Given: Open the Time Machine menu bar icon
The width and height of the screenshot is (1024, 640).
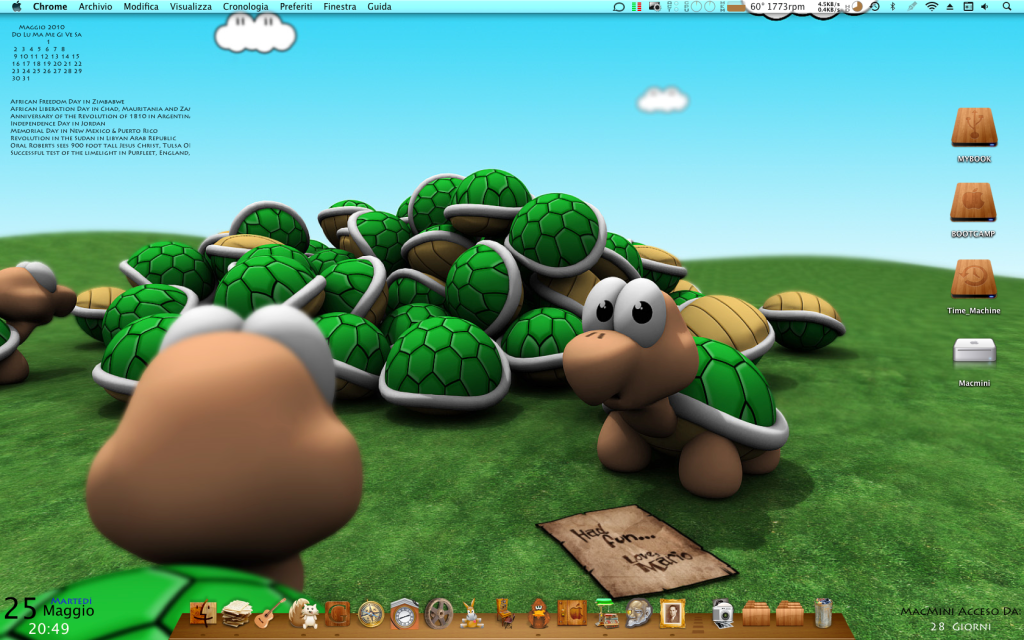Looking at the screenshot, I should coord(875,7).
